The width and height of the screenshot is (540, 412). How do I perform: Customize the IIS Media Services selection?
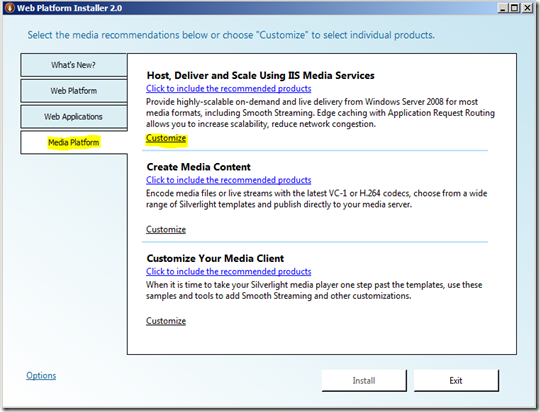point(166,138)
